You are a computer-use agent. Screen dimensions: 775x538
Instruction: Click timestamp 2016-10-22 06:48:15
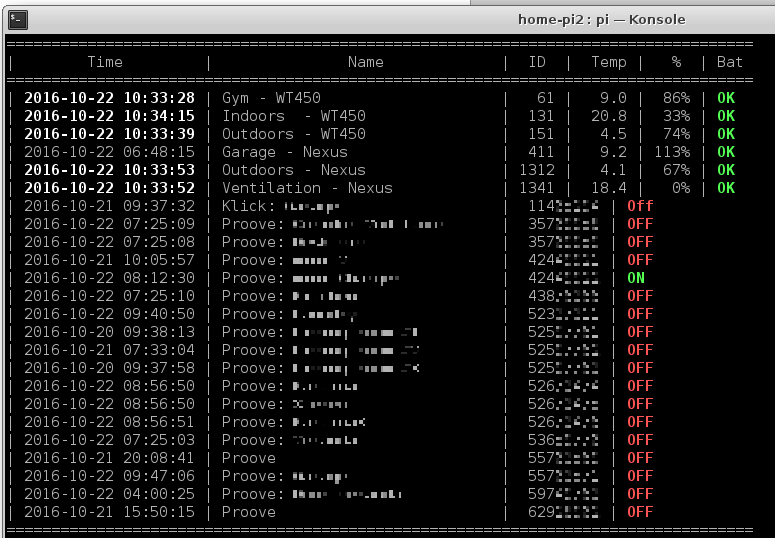coord(109,152)
